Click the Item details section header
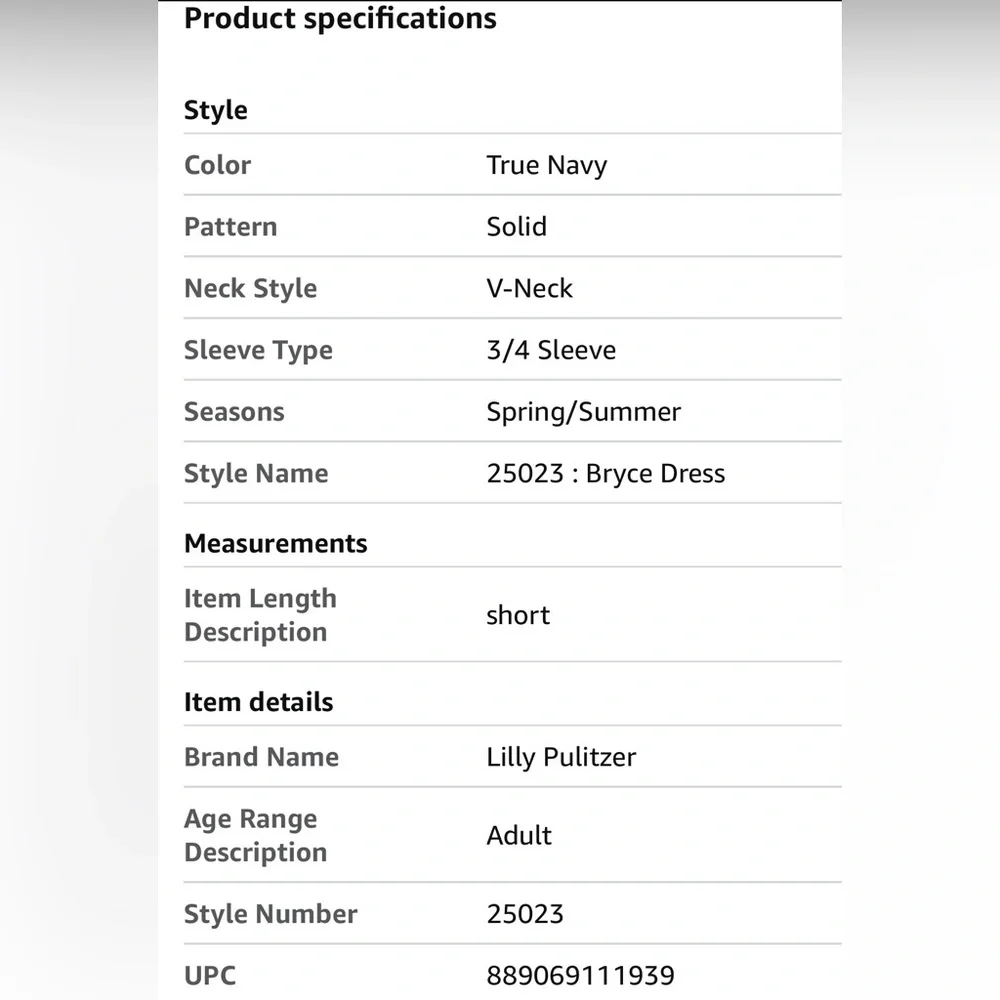The height and width of the screenshot is (1000, 1000). 258,702
